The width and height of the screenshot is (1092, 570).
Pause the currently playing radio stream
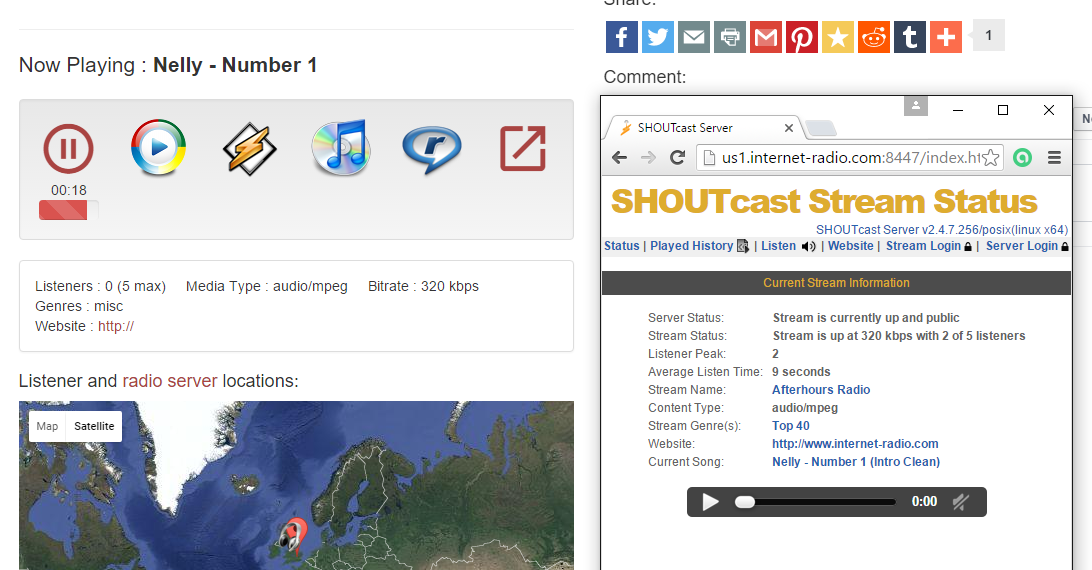(68, 149)
